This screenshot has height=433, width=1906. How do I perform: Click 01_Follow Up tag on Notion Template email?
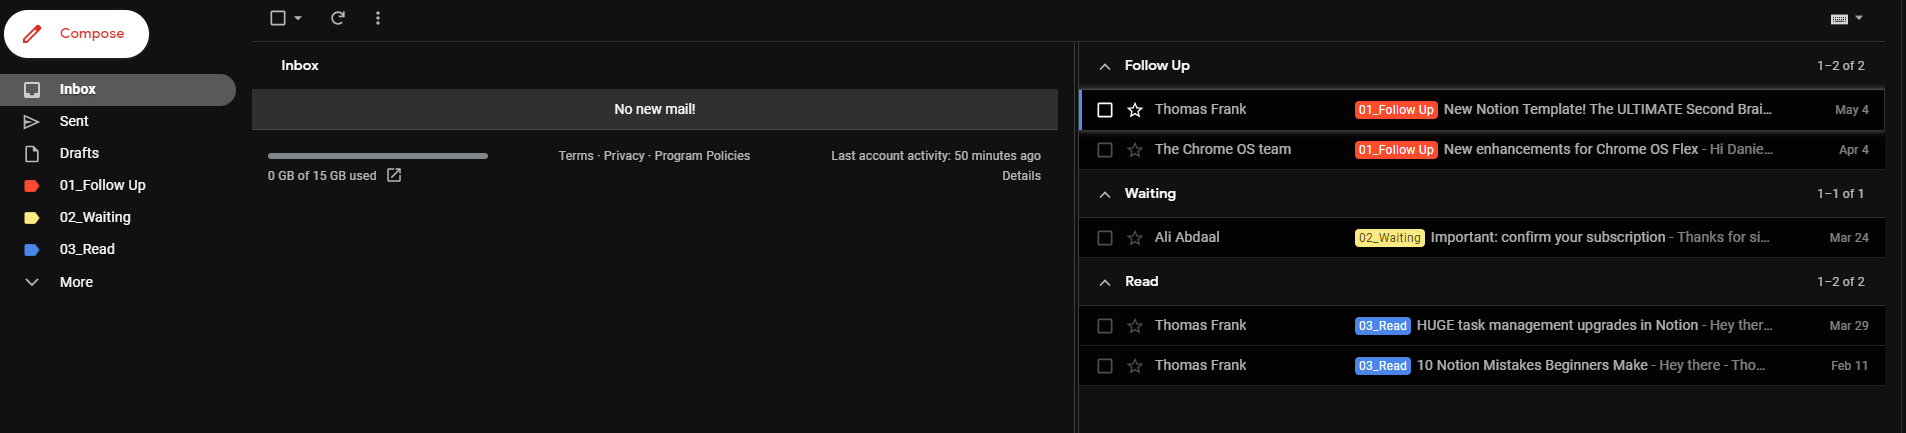(x=1396, y=110)
